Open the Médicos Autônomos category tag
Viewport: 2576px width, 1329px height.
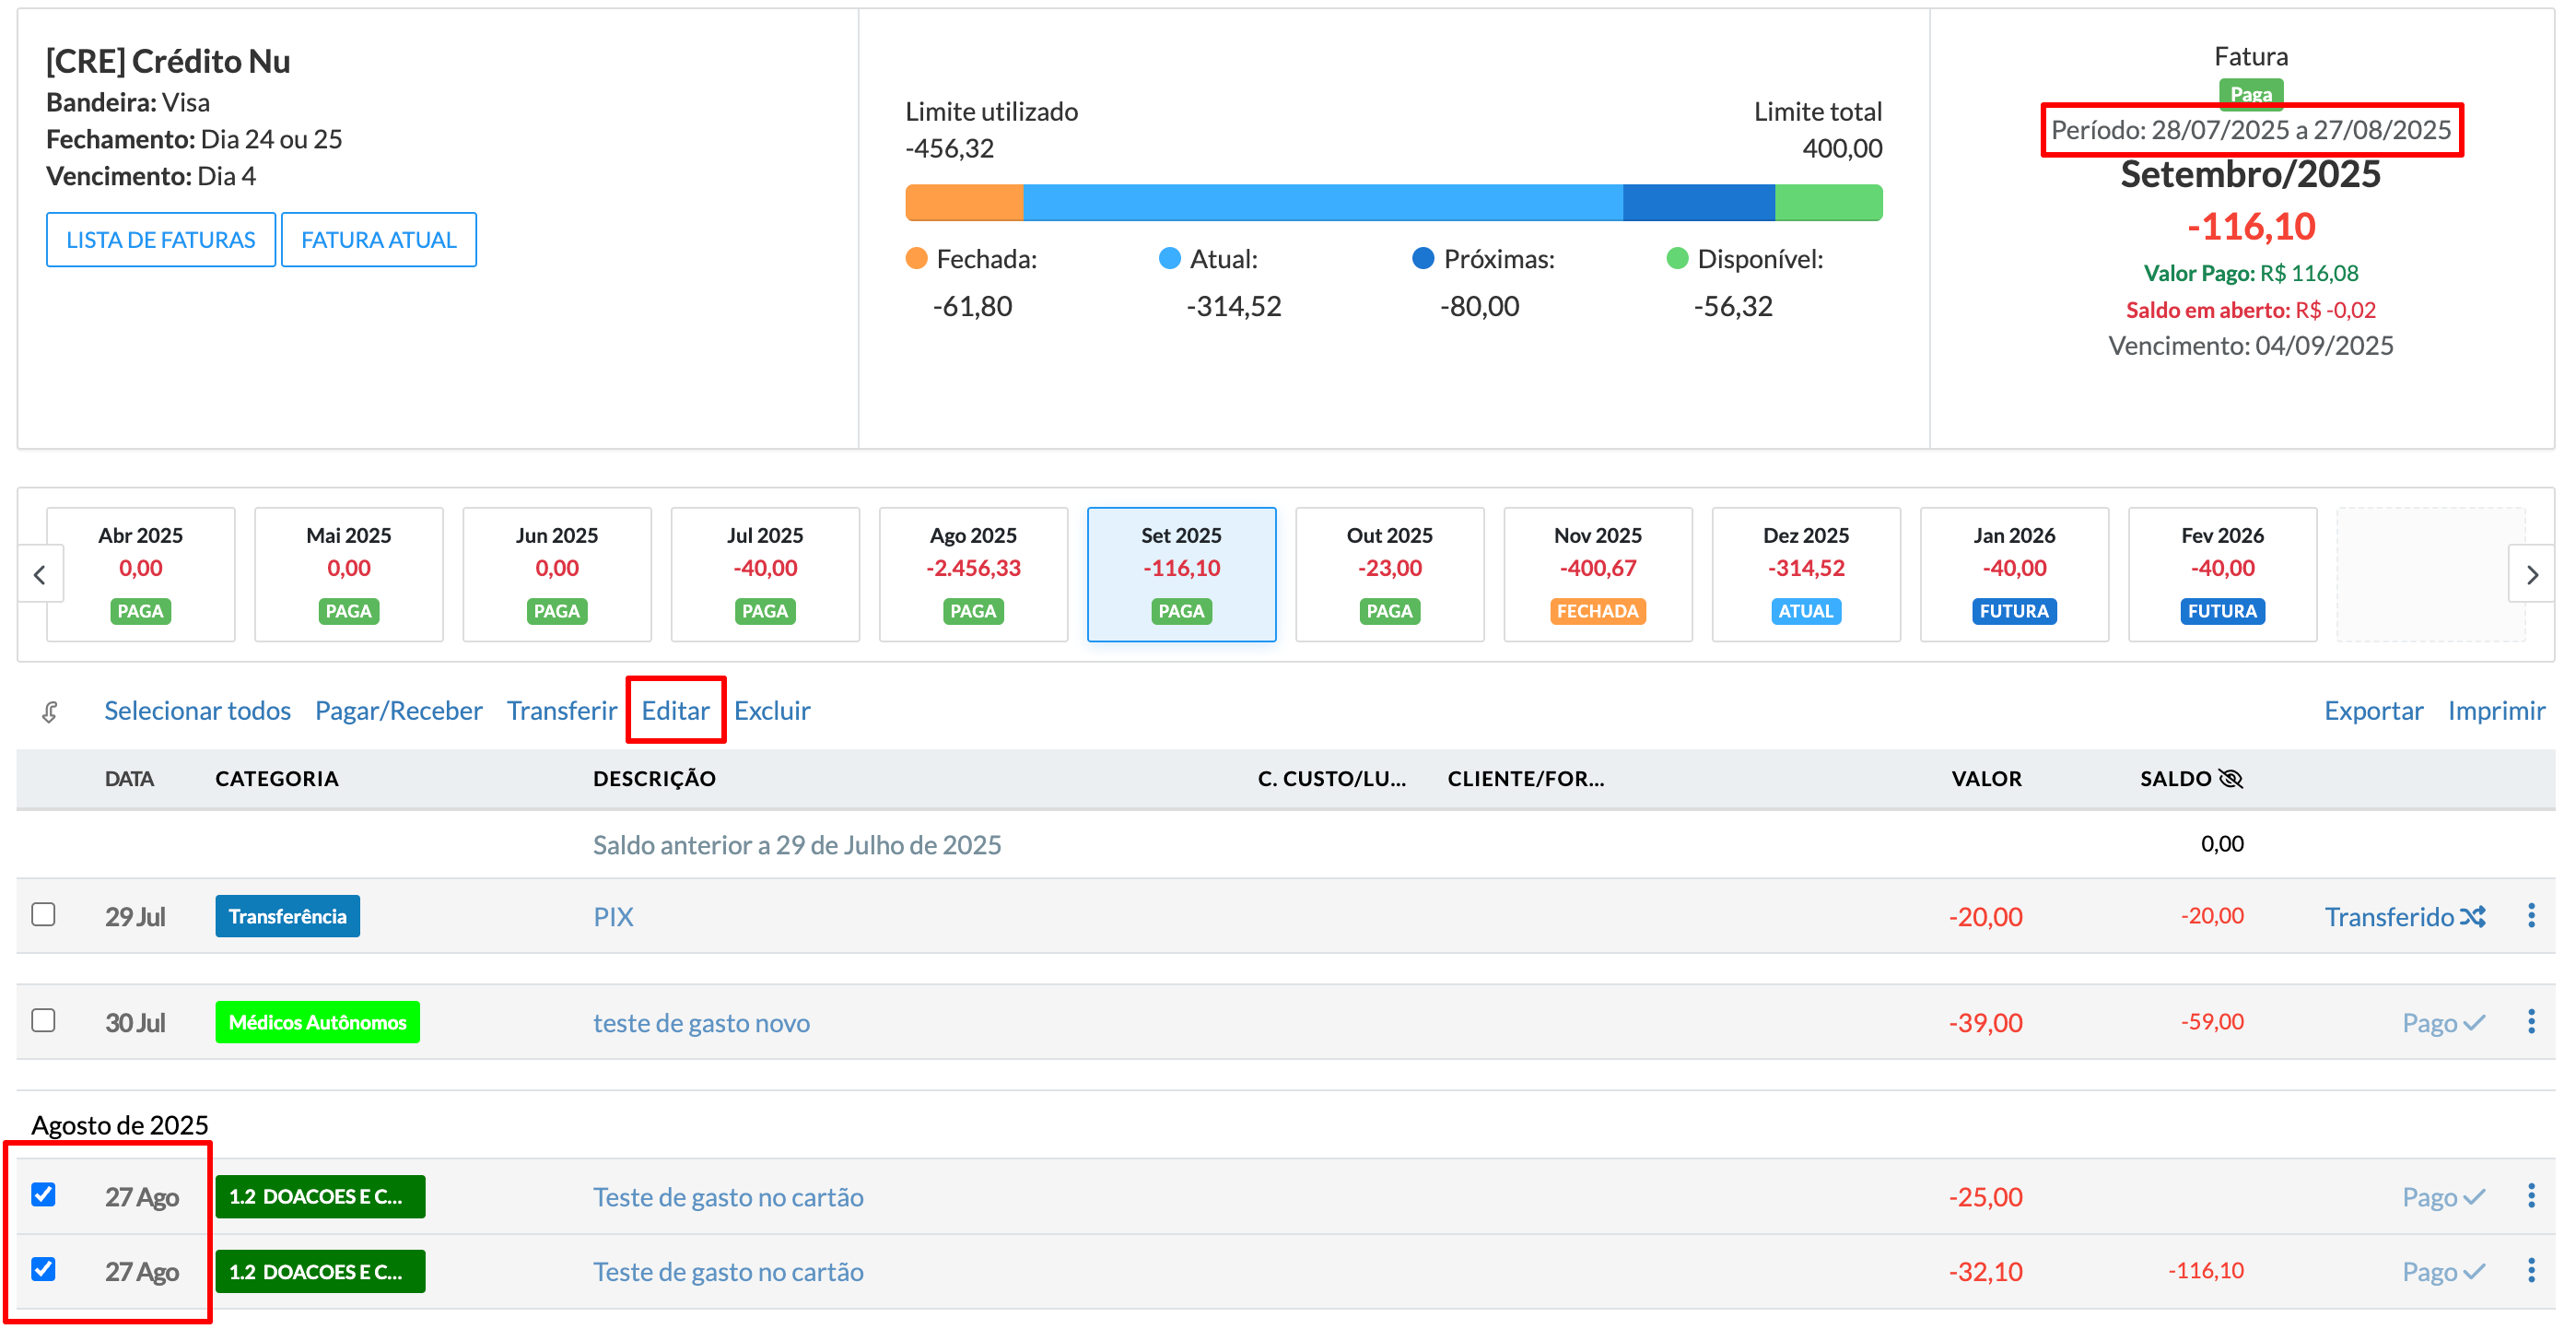[317, 1022]
